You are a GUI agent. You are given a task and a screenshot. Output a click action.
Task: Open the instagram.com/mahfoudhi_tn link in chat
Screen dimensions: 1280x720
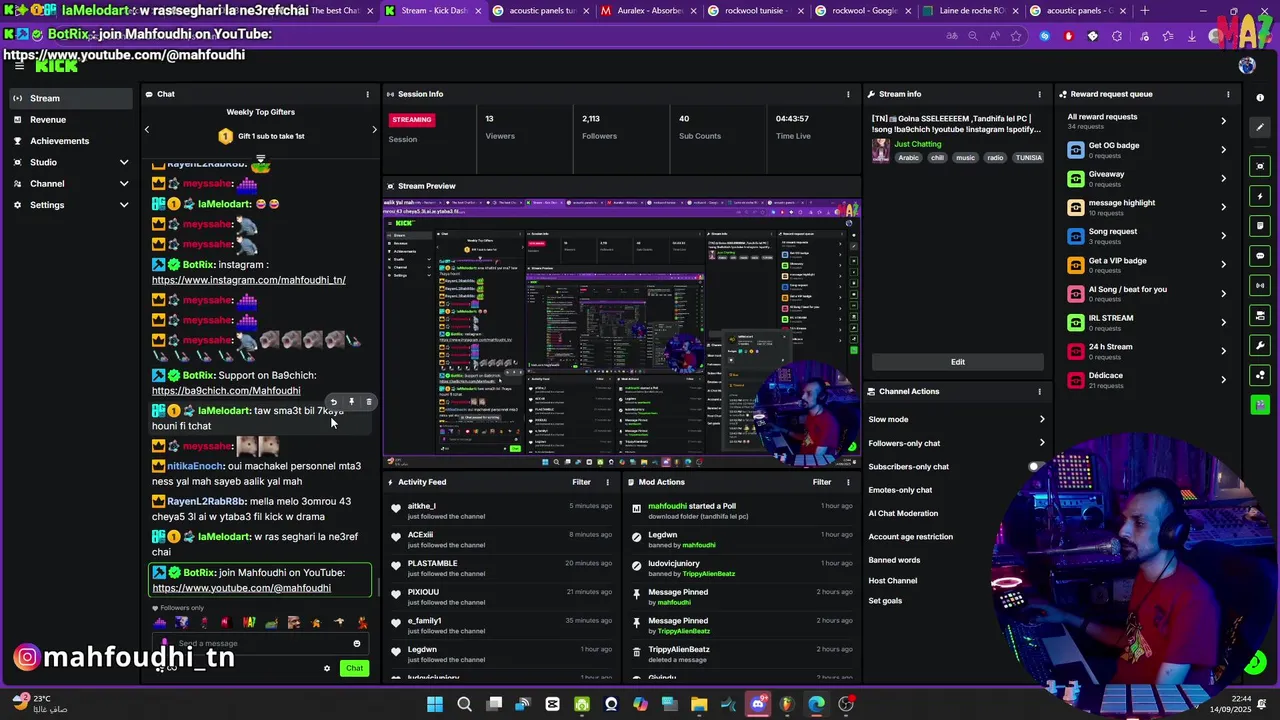click(x=249, y=280)
